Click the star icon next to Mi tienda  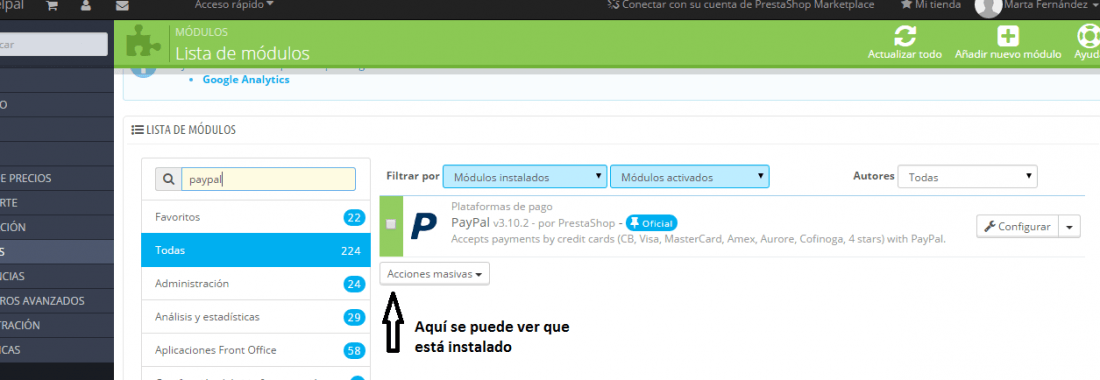906,5
